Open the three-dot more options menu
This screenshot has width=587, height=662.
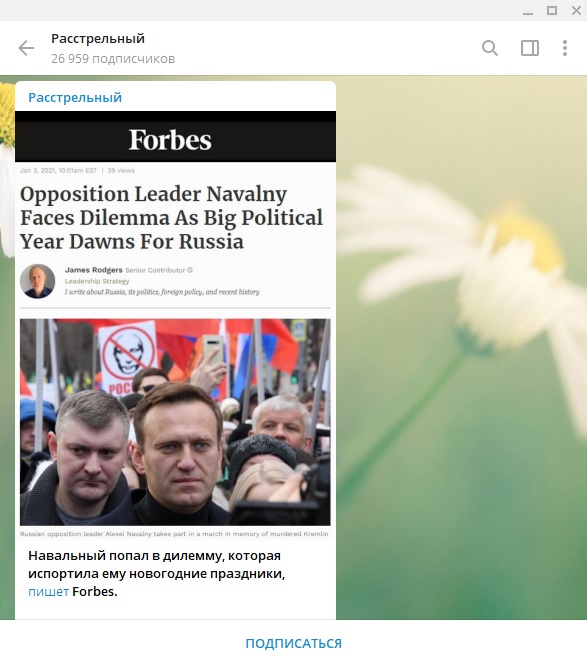(565, 48)
